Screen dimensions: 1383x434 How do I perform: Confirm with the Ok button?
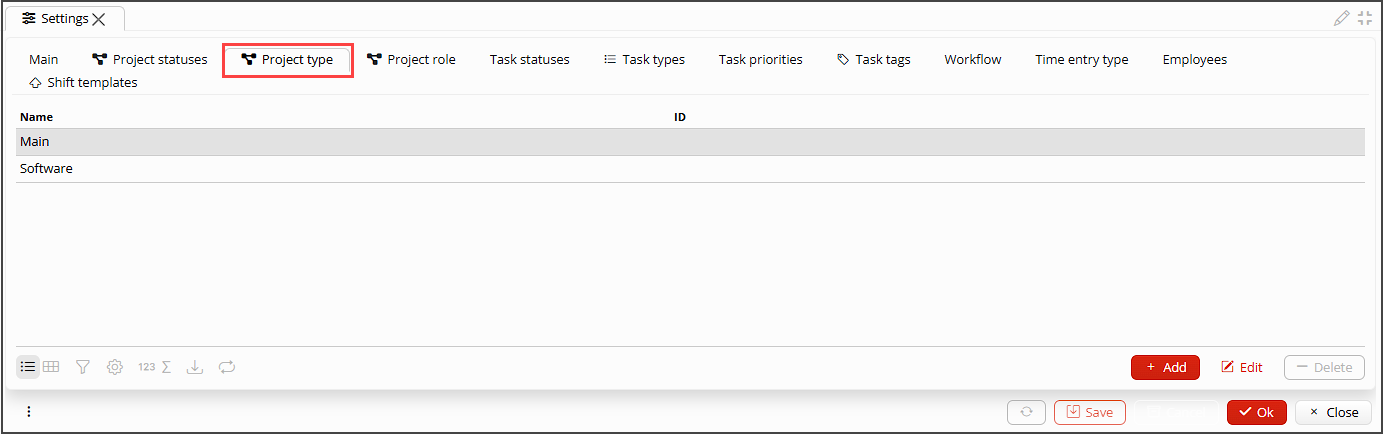point(1257,412)
